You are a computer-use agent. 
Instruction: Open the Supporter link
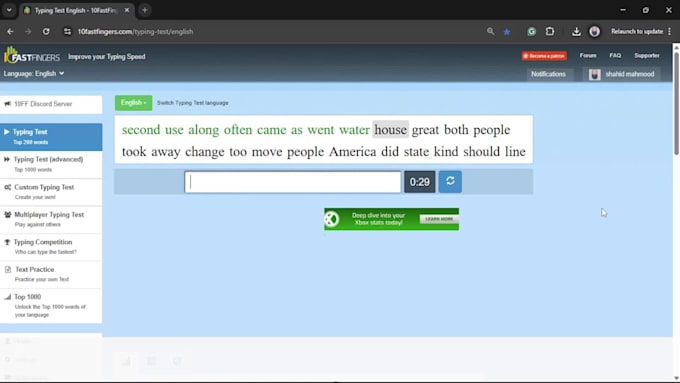point(647,56)
